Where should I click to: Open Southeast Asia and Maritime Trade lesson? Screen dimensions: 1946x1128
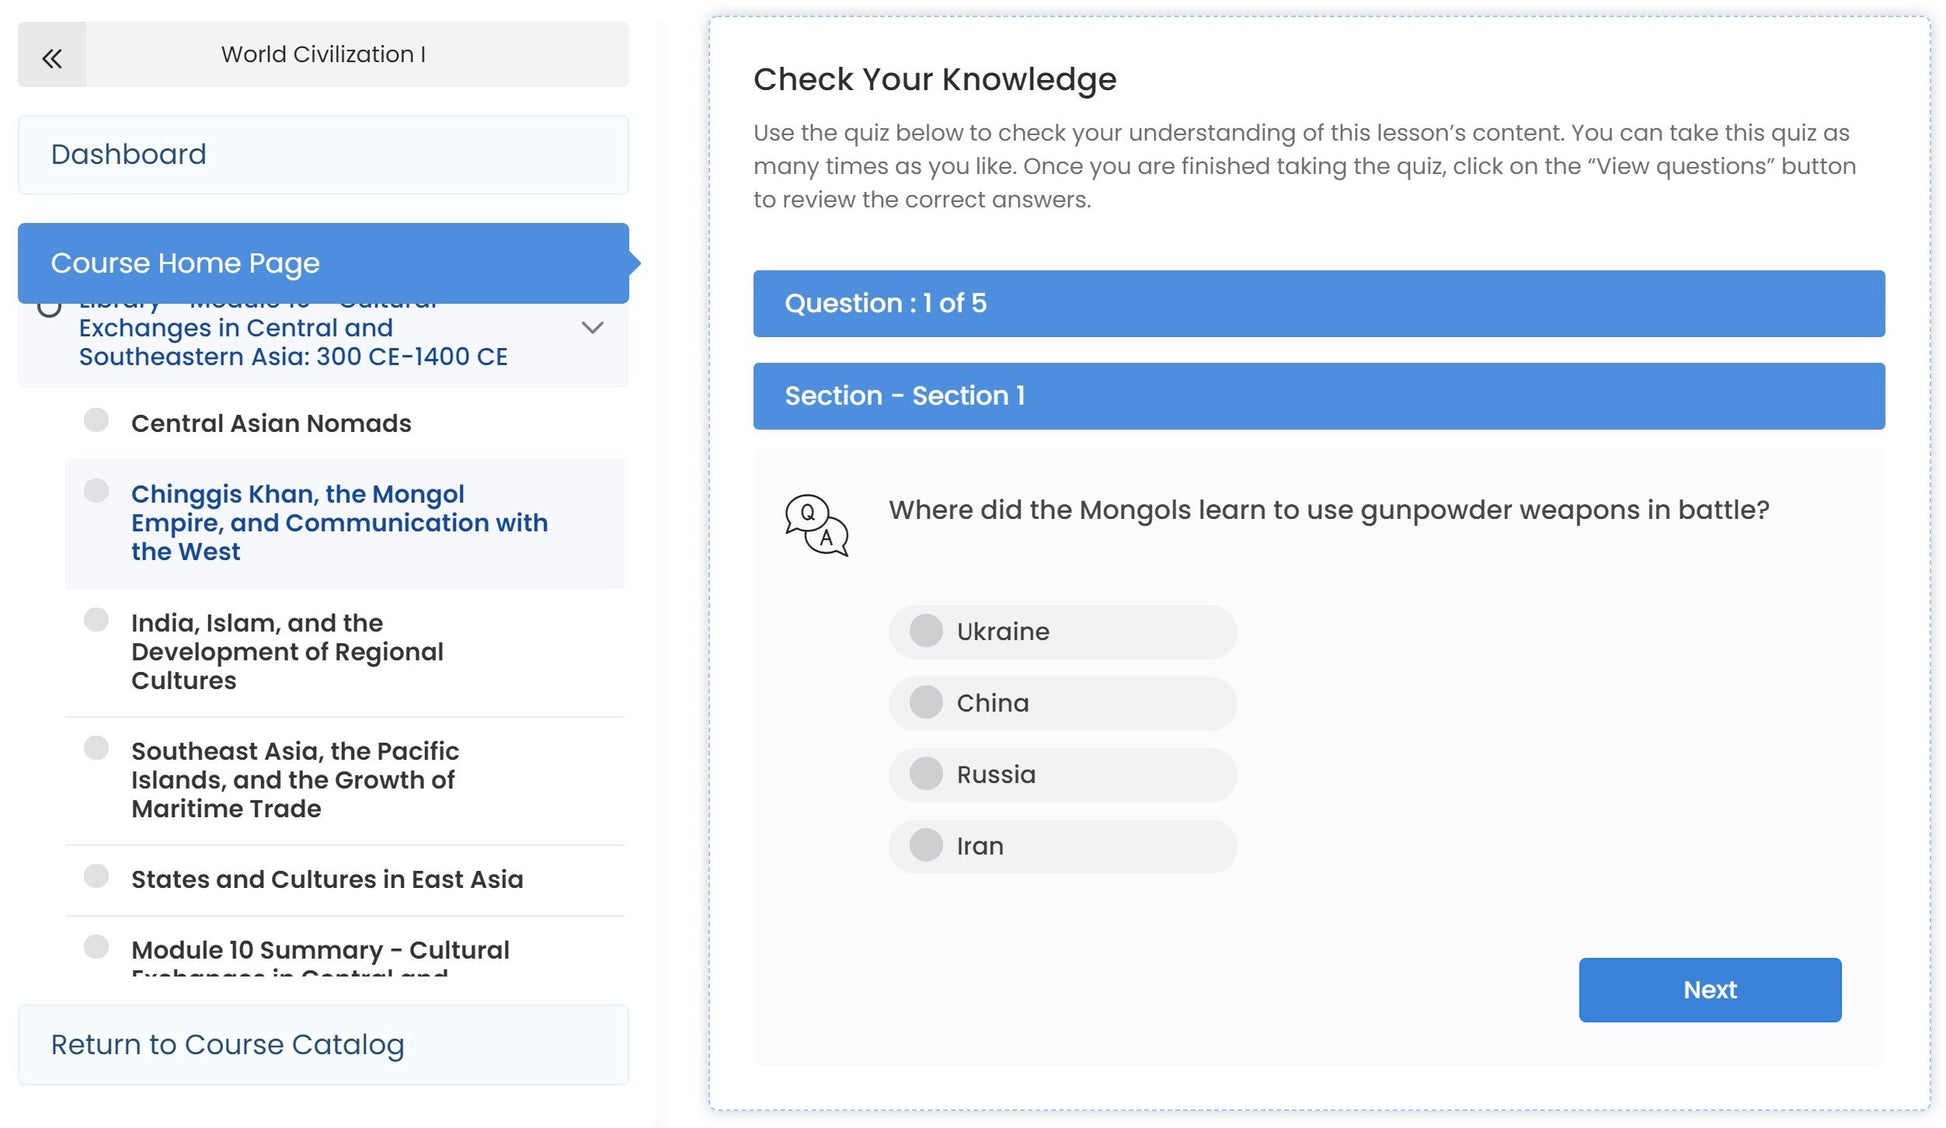295,780
